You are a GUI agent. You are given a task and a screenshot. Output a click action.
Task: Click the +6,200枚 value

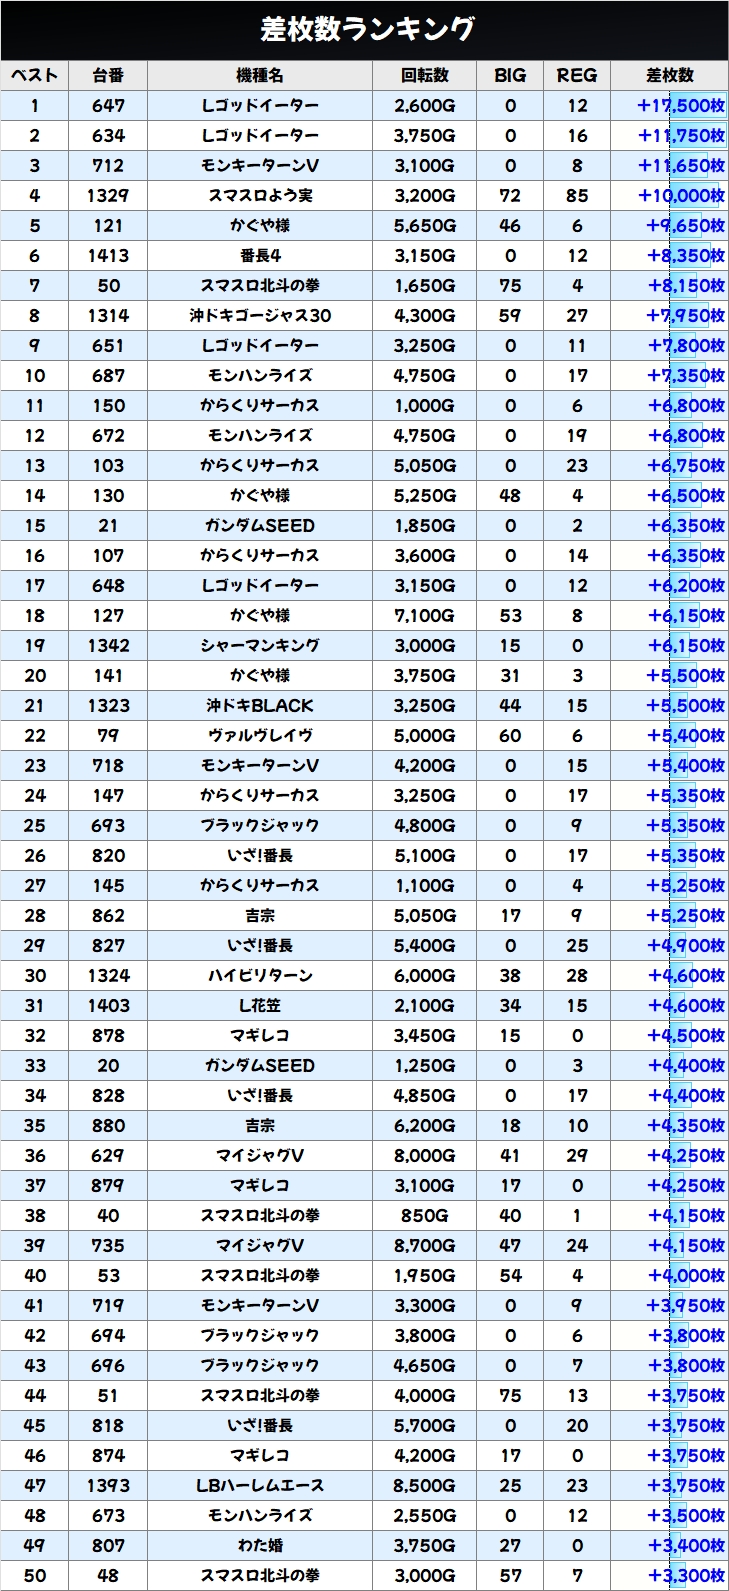coord(686,585)
